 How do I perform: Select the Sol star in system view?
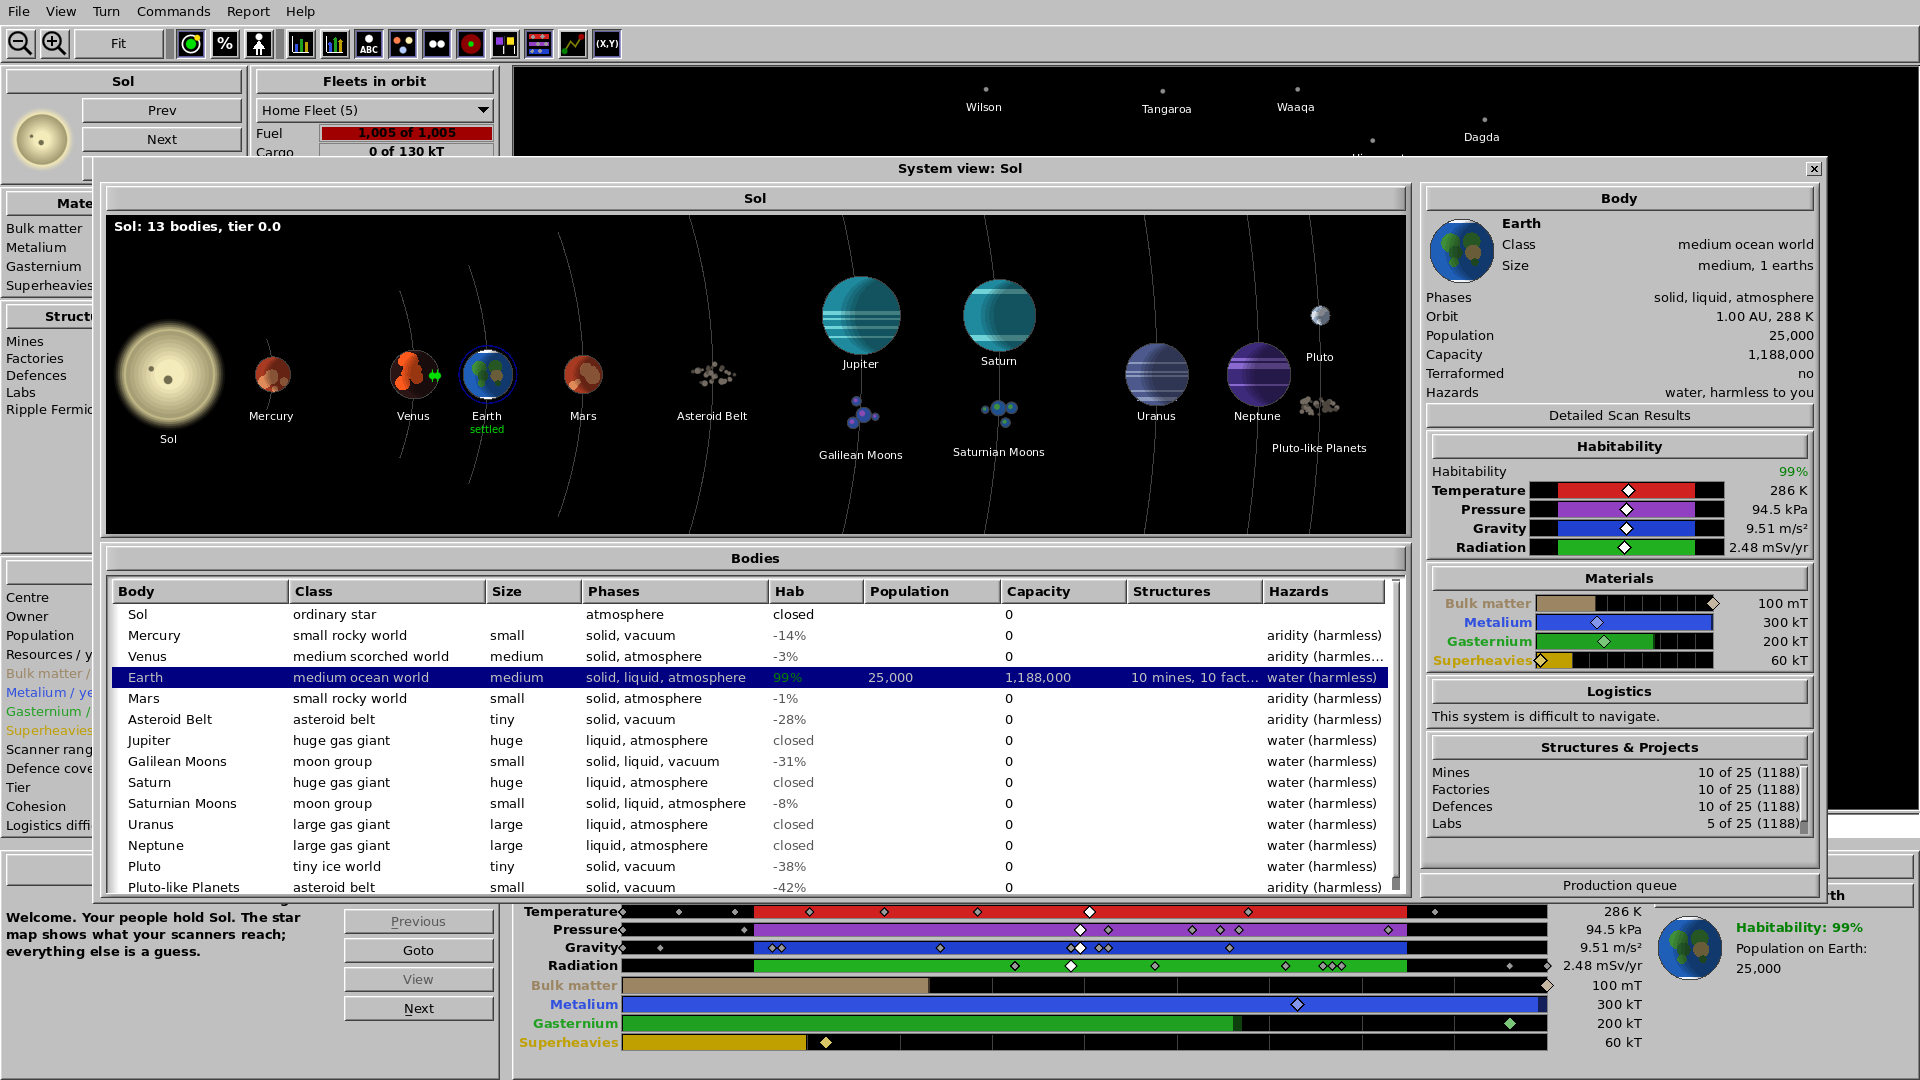tap(169, 375)
